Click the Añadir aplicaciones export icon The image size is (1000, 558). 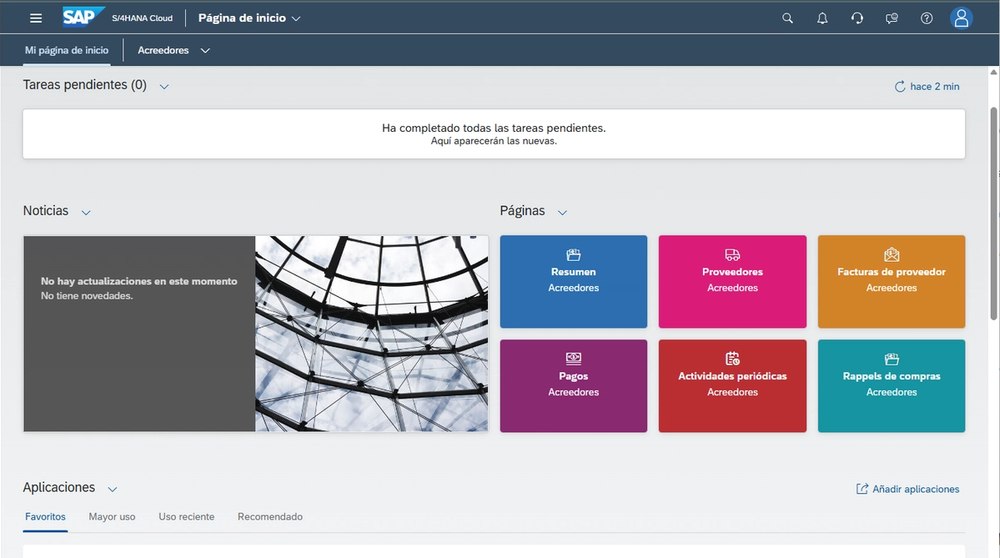862,489
